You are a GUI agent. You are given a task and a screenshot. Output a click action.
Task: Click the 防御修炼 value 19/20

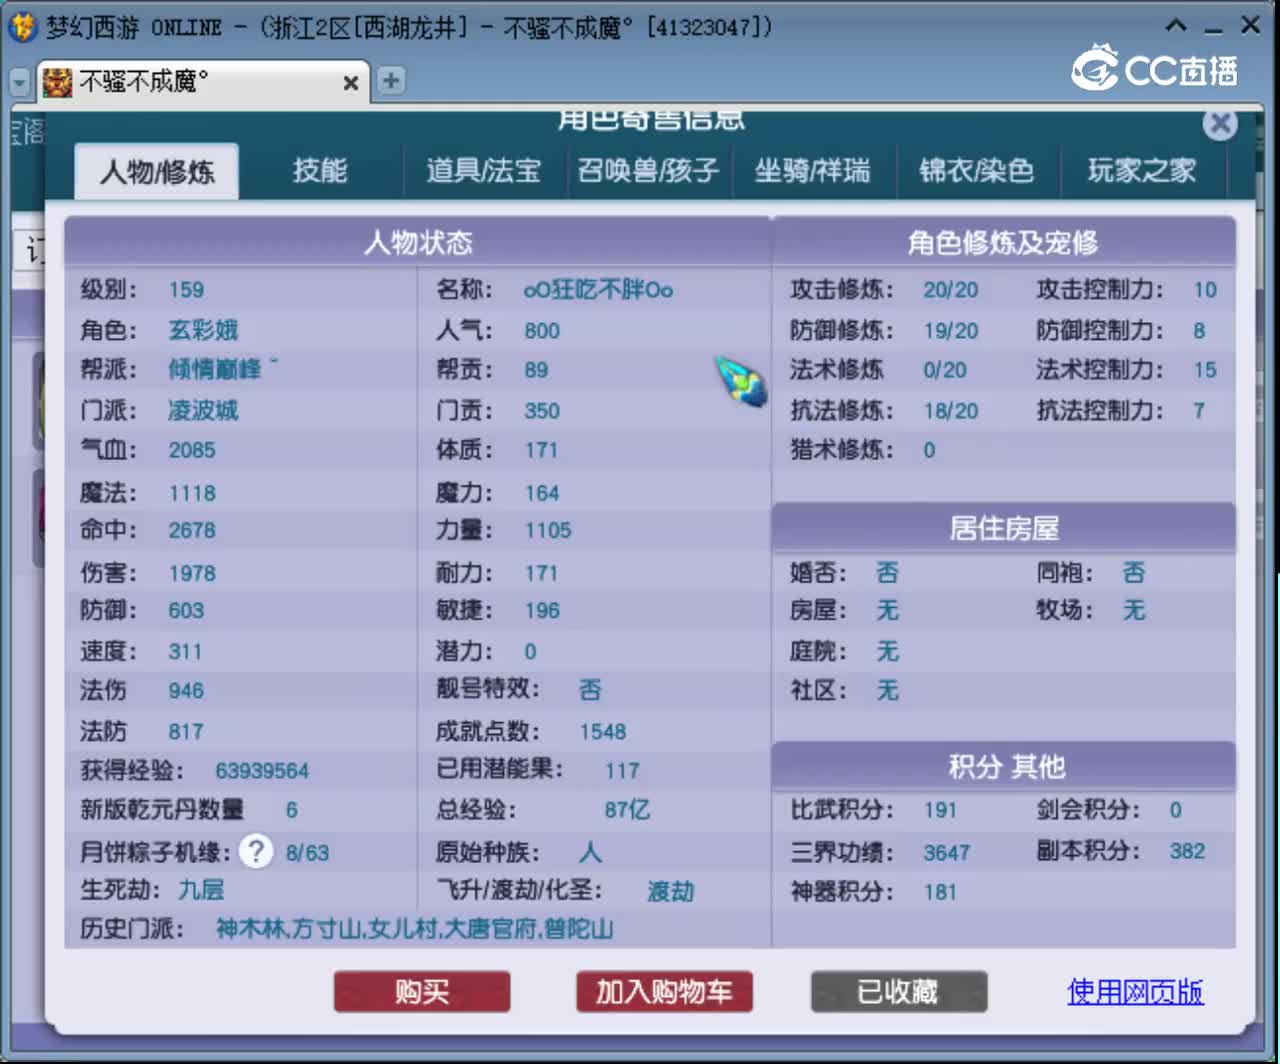[x=950, y=331]
